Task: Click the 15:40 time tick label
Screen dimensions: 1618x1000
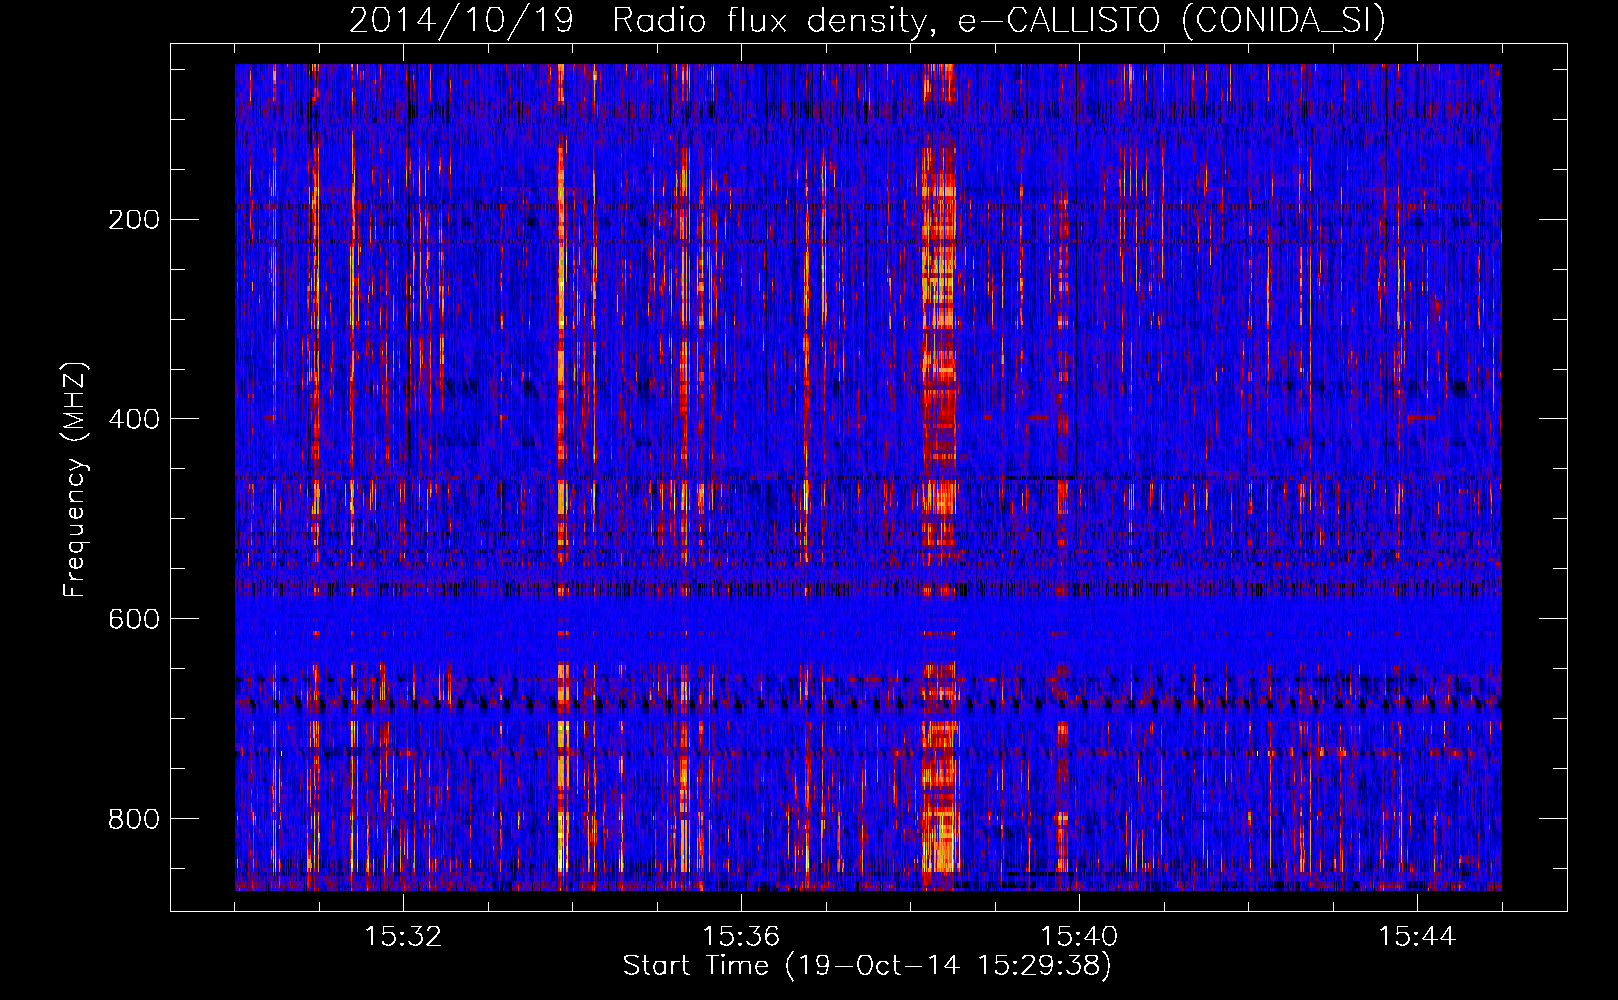Action: pos(1079,937)
